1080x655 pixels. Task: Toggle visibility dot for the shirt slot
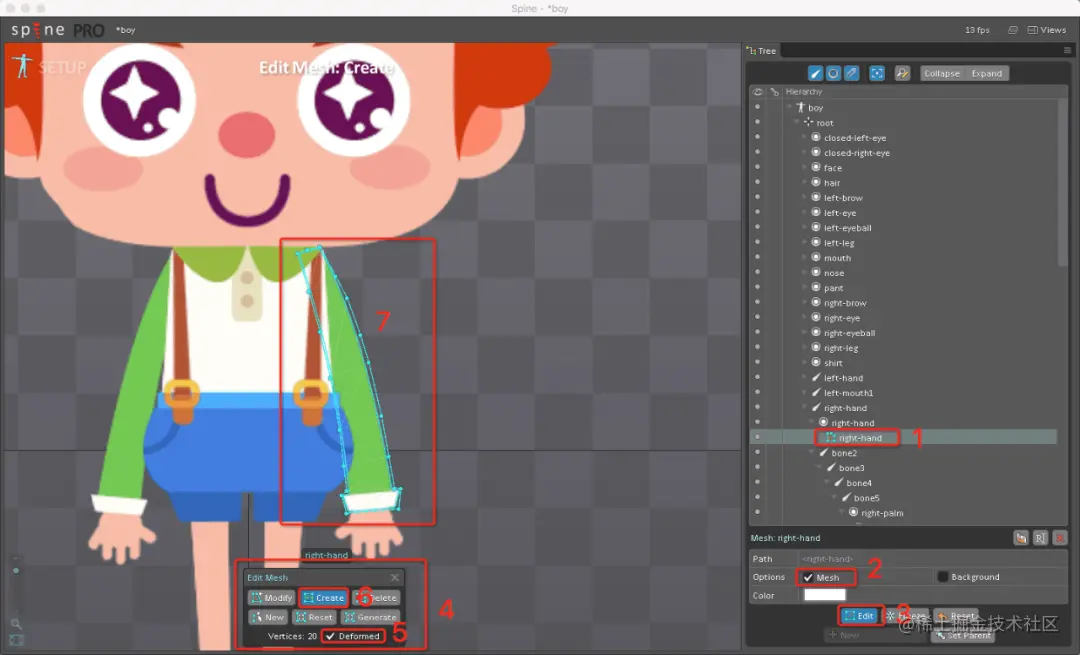(x=758, y=362)
